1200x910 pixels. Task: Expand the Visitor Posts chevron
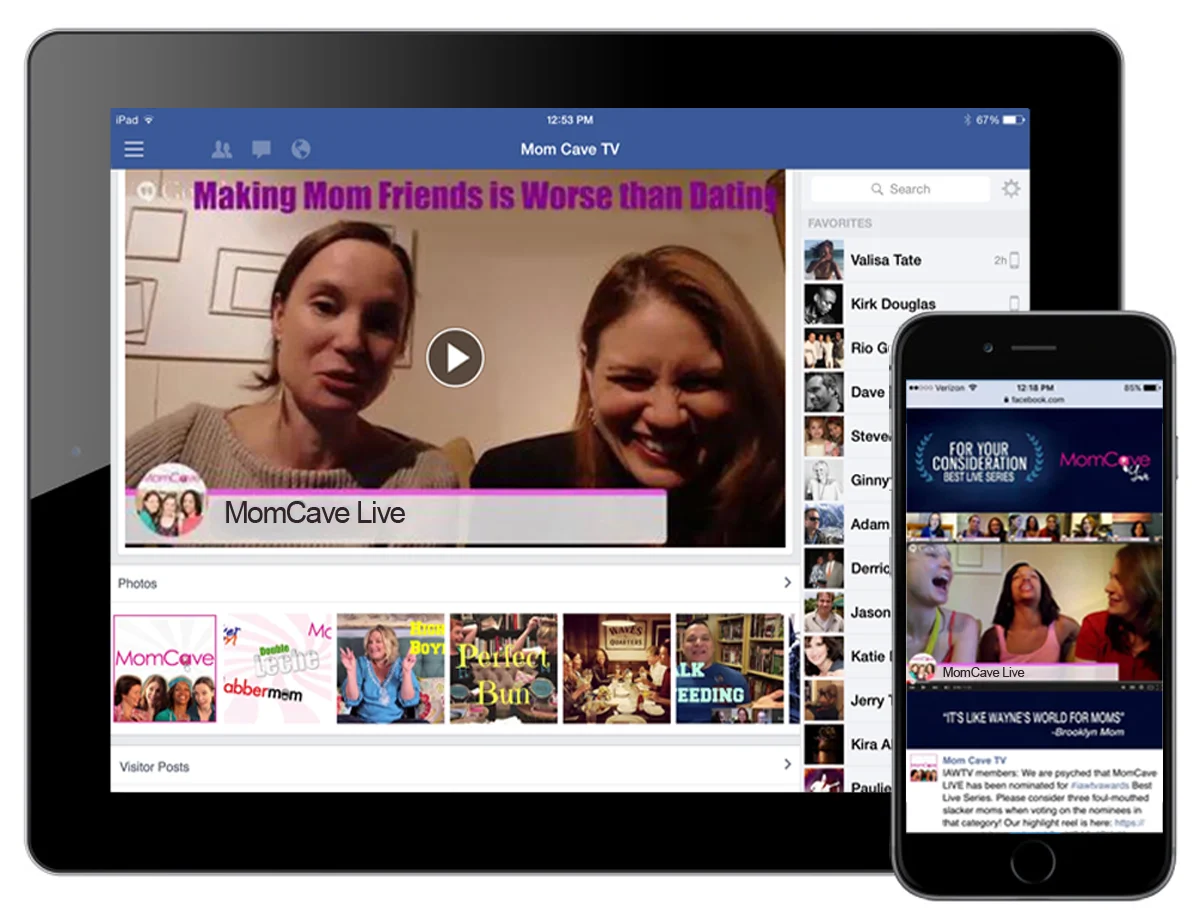click(x=787, y=765)
